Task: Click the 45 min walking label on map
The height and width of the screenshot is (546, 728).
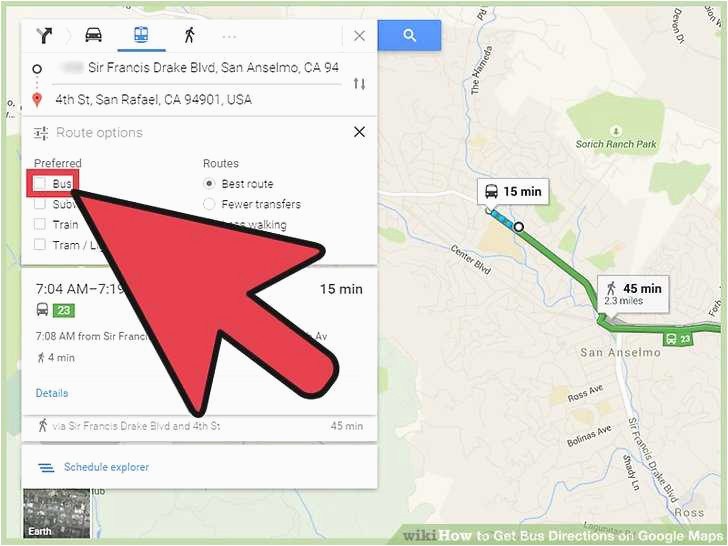Action: [633, 293]
